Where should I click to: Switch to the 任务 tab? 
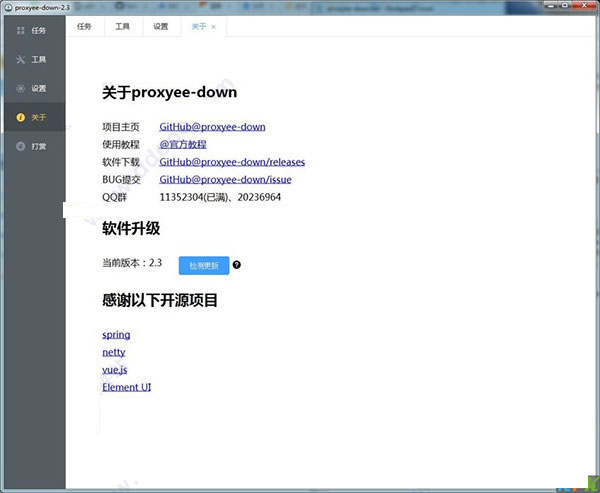84,26
